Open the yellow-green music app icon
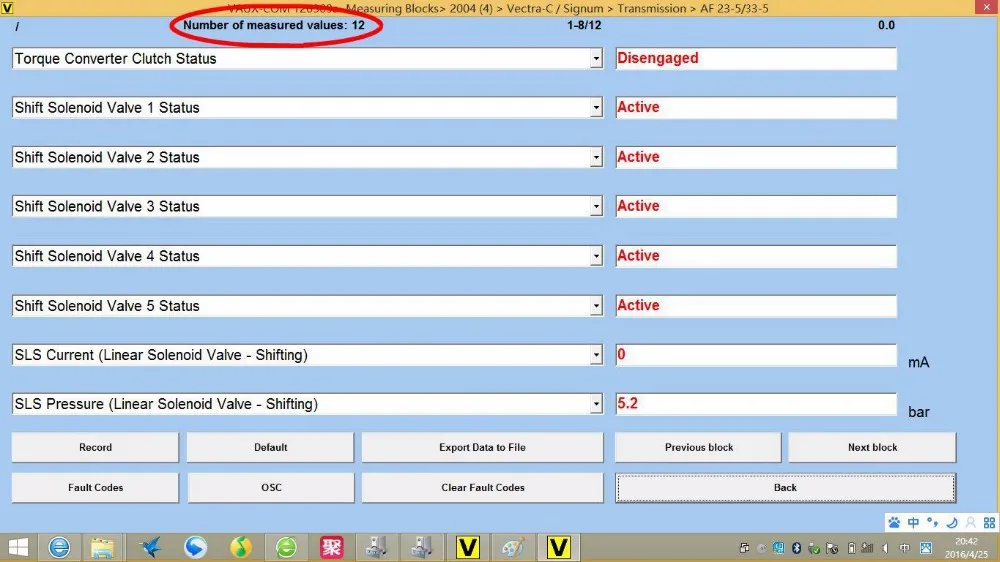The width and height of the screenshot is (1000, 562). pos(240,547)
